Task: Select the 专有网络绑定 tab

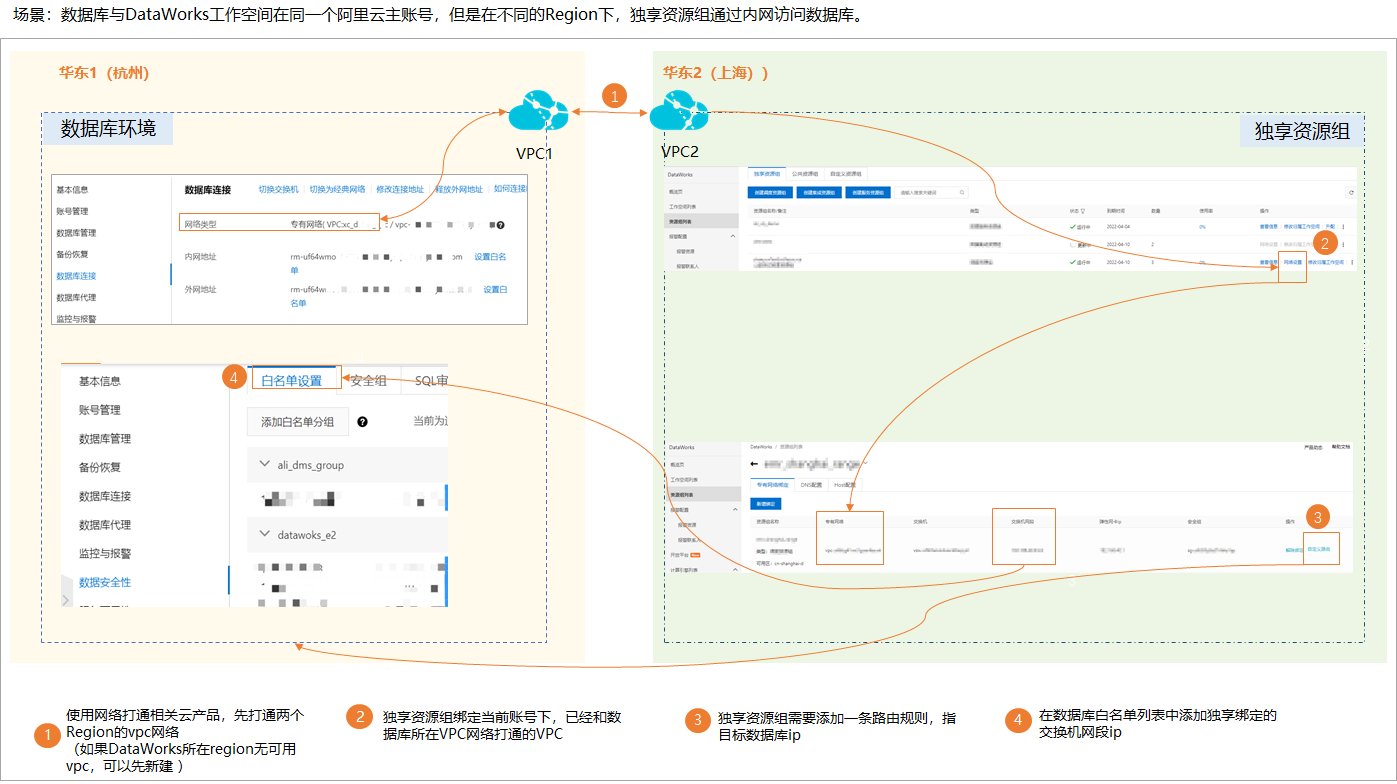Action: (773, 485)
